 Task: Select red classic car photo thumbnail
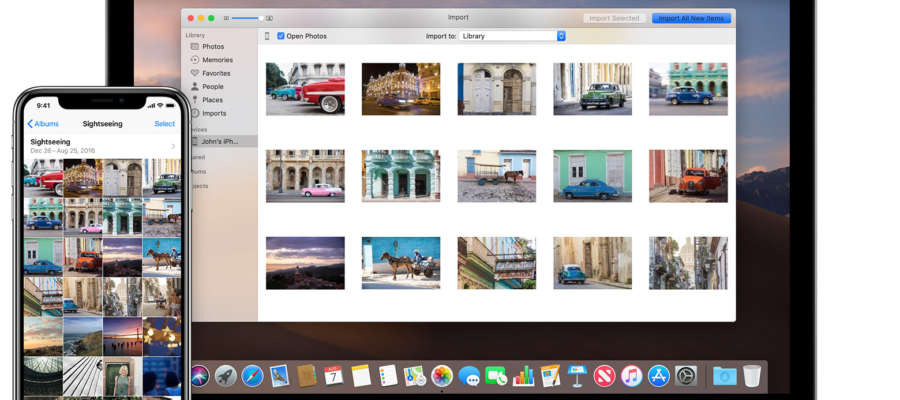[305, 89]
